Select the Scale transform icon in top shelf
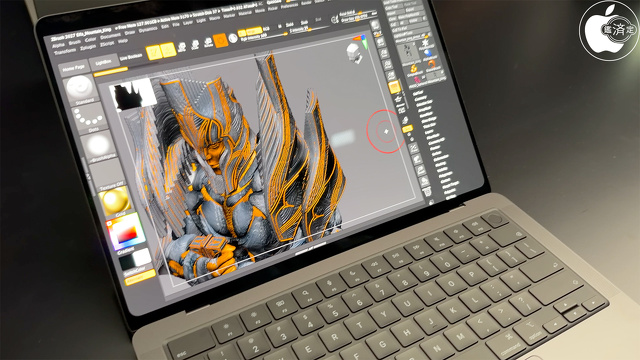Screen dimensions: 640x360 click(195, 45)
